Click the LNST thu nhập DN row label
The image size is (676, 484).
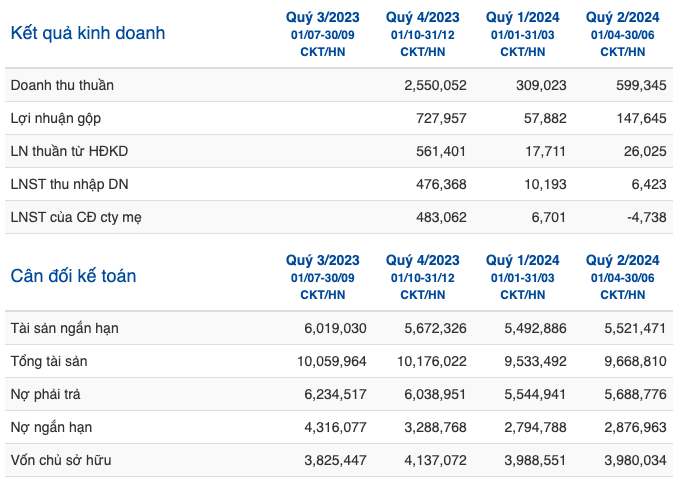(69, 184)
